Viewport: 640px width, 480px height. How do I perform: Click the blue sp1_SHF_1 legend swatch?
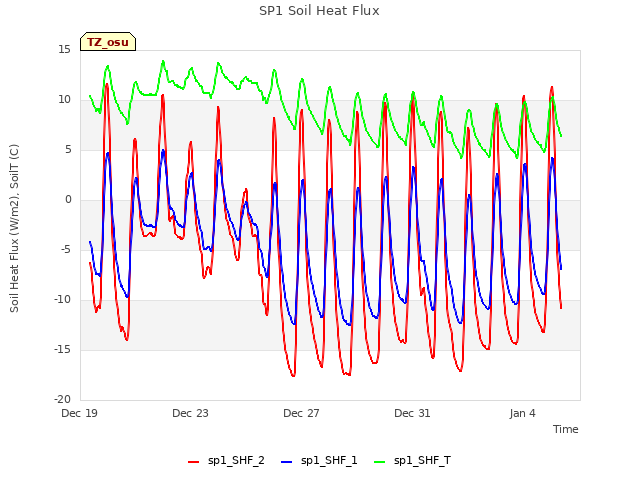point(287,462)
